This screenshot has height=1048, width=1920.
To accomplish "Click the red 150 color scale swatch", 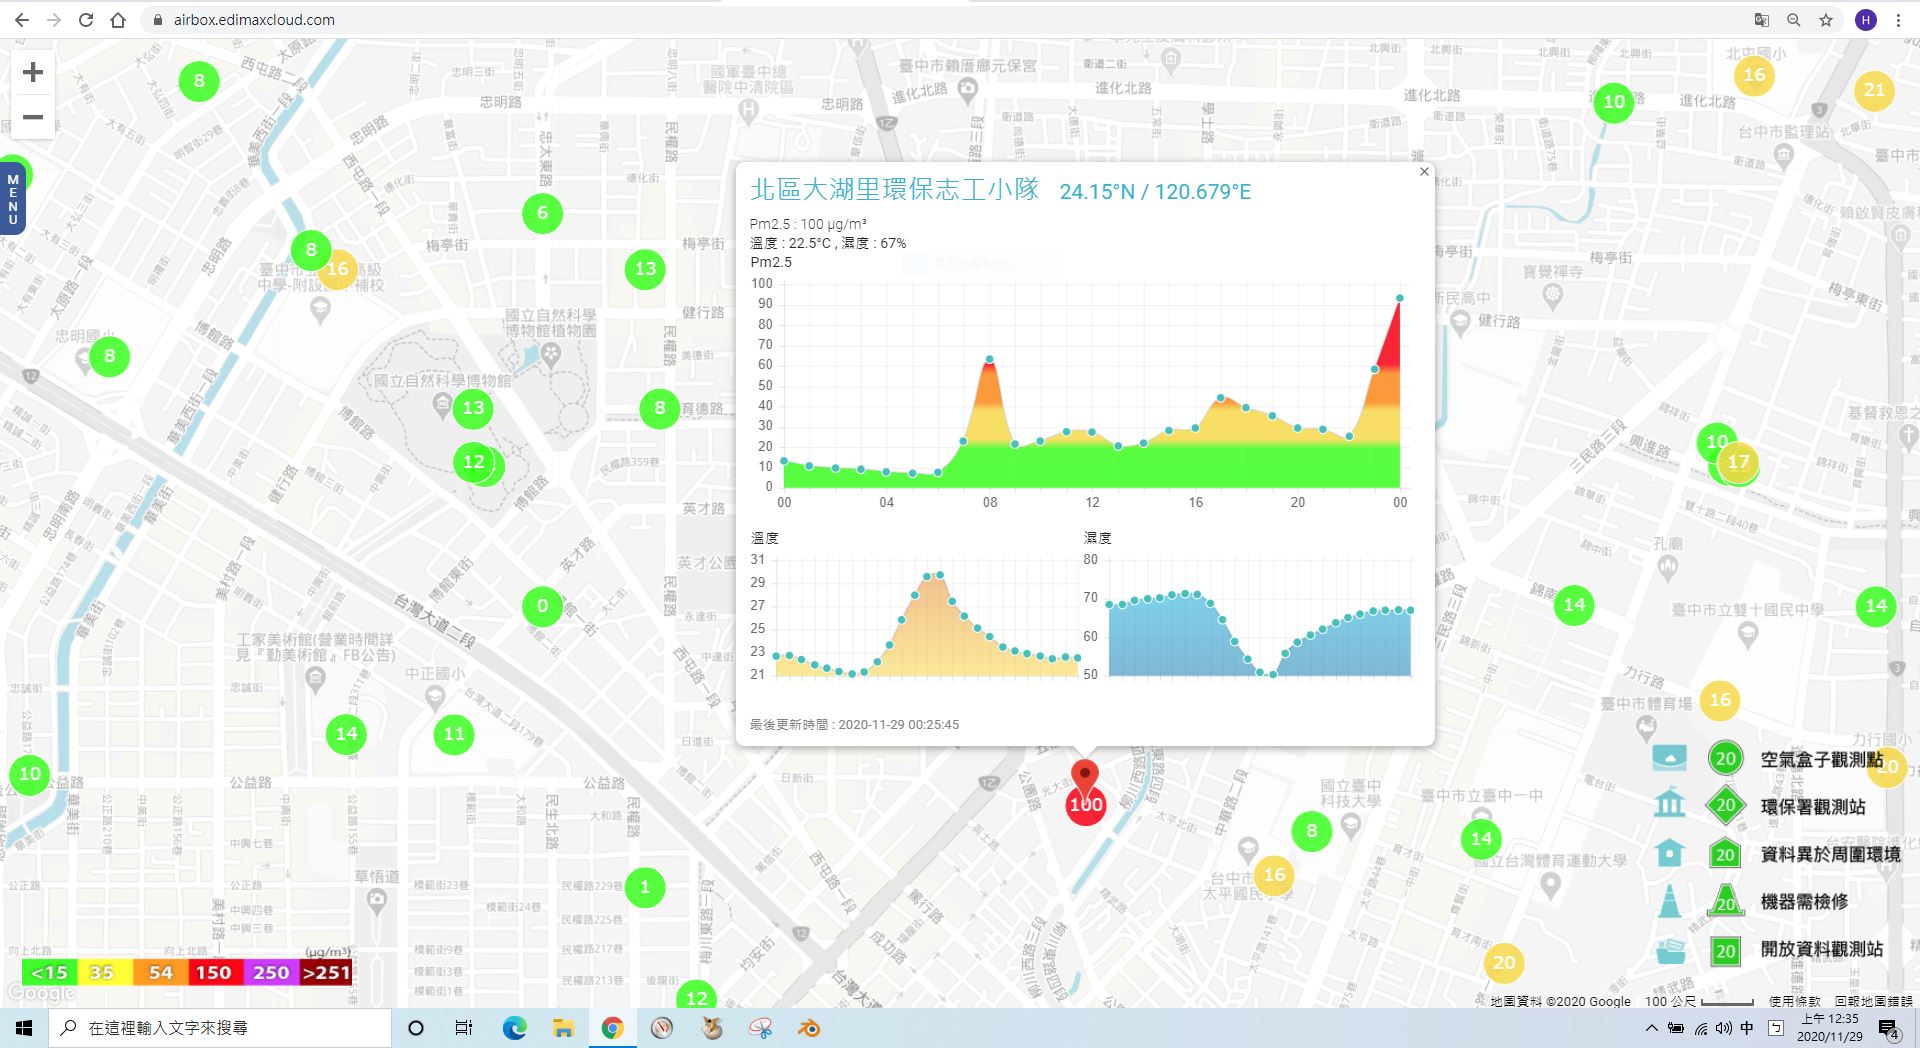I will 214,972.
